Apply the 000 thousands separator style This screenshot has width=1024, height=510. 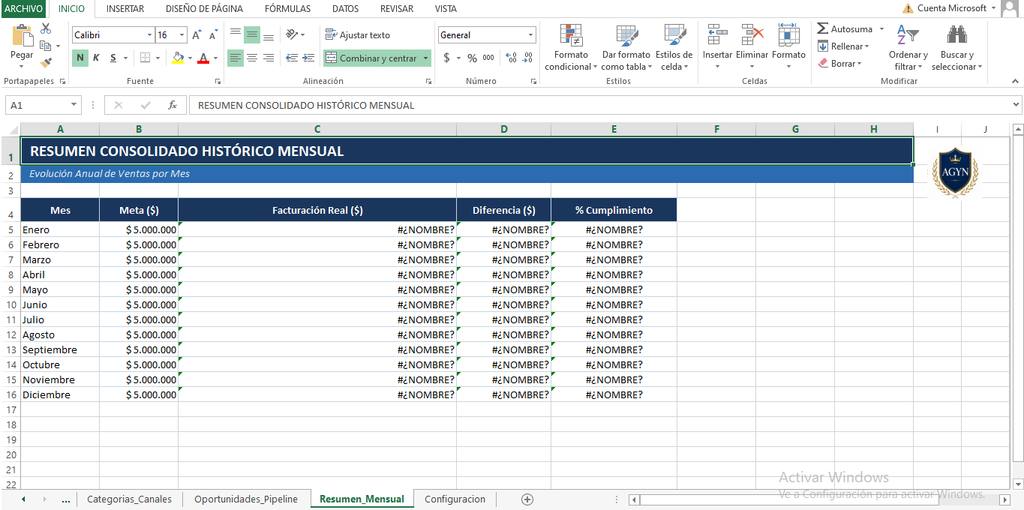click(x=488, y=58)
